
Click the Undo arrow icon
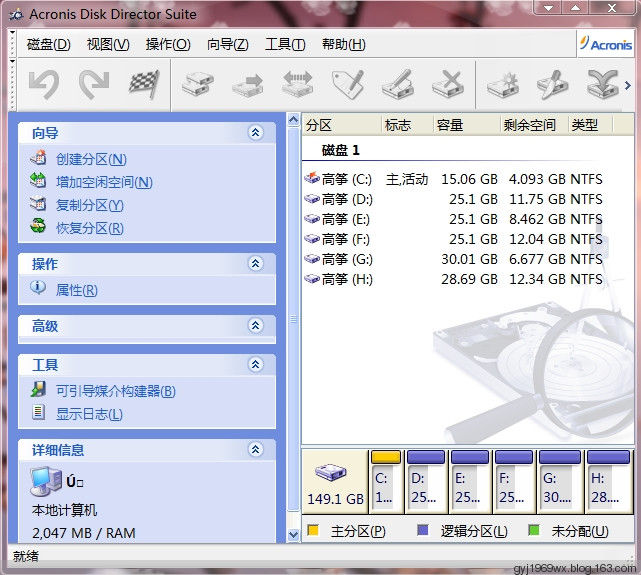[x=44, y=85]
